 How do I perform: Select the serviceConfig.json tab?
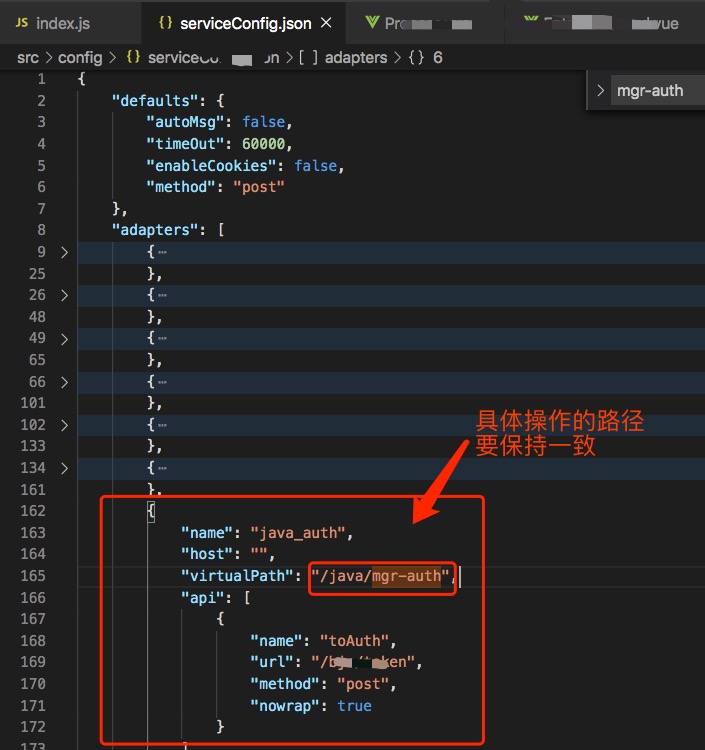point(245,23)
